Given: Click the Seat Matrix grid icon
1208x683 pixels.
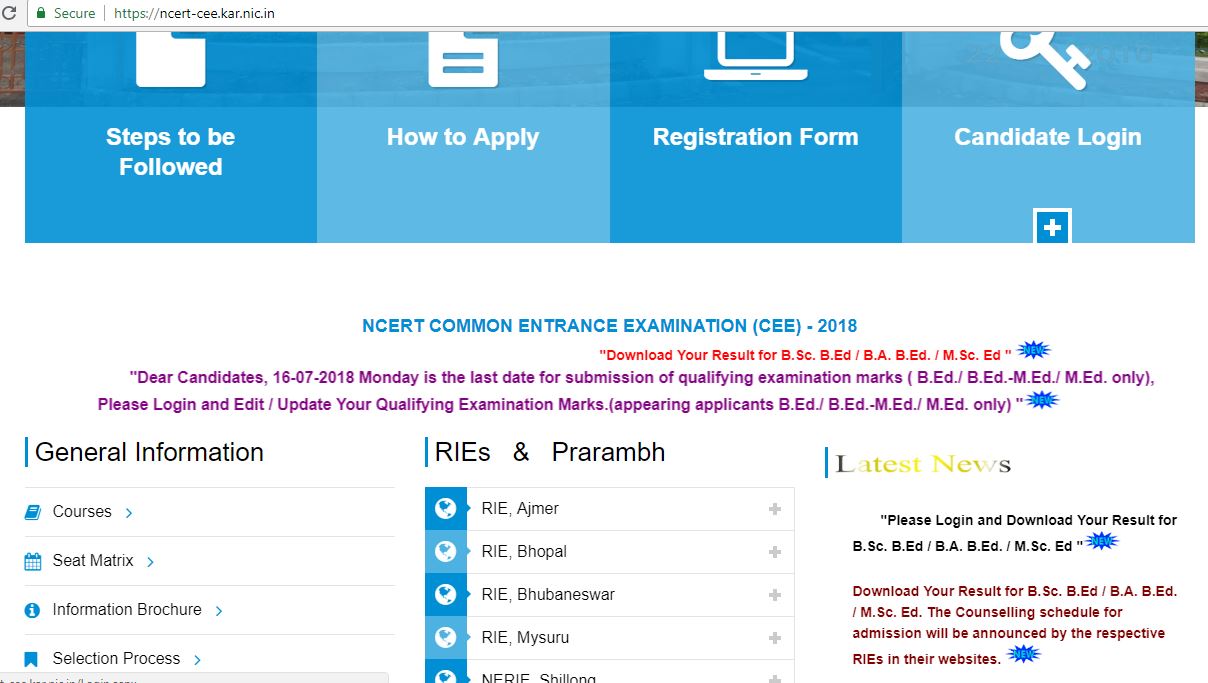Looking at the screenshot, I should pos(33,561).
